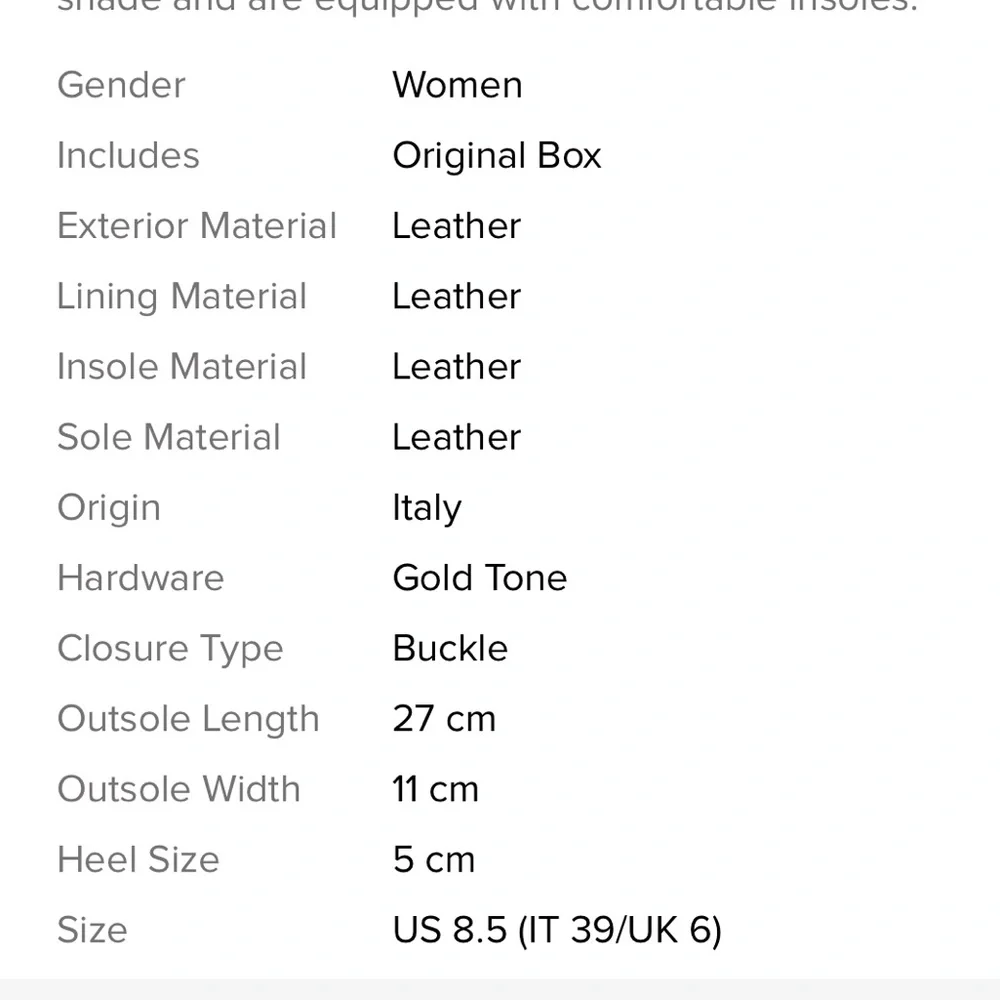
Task: Tap the Original Box value
Action: click(x=496, y=156)
